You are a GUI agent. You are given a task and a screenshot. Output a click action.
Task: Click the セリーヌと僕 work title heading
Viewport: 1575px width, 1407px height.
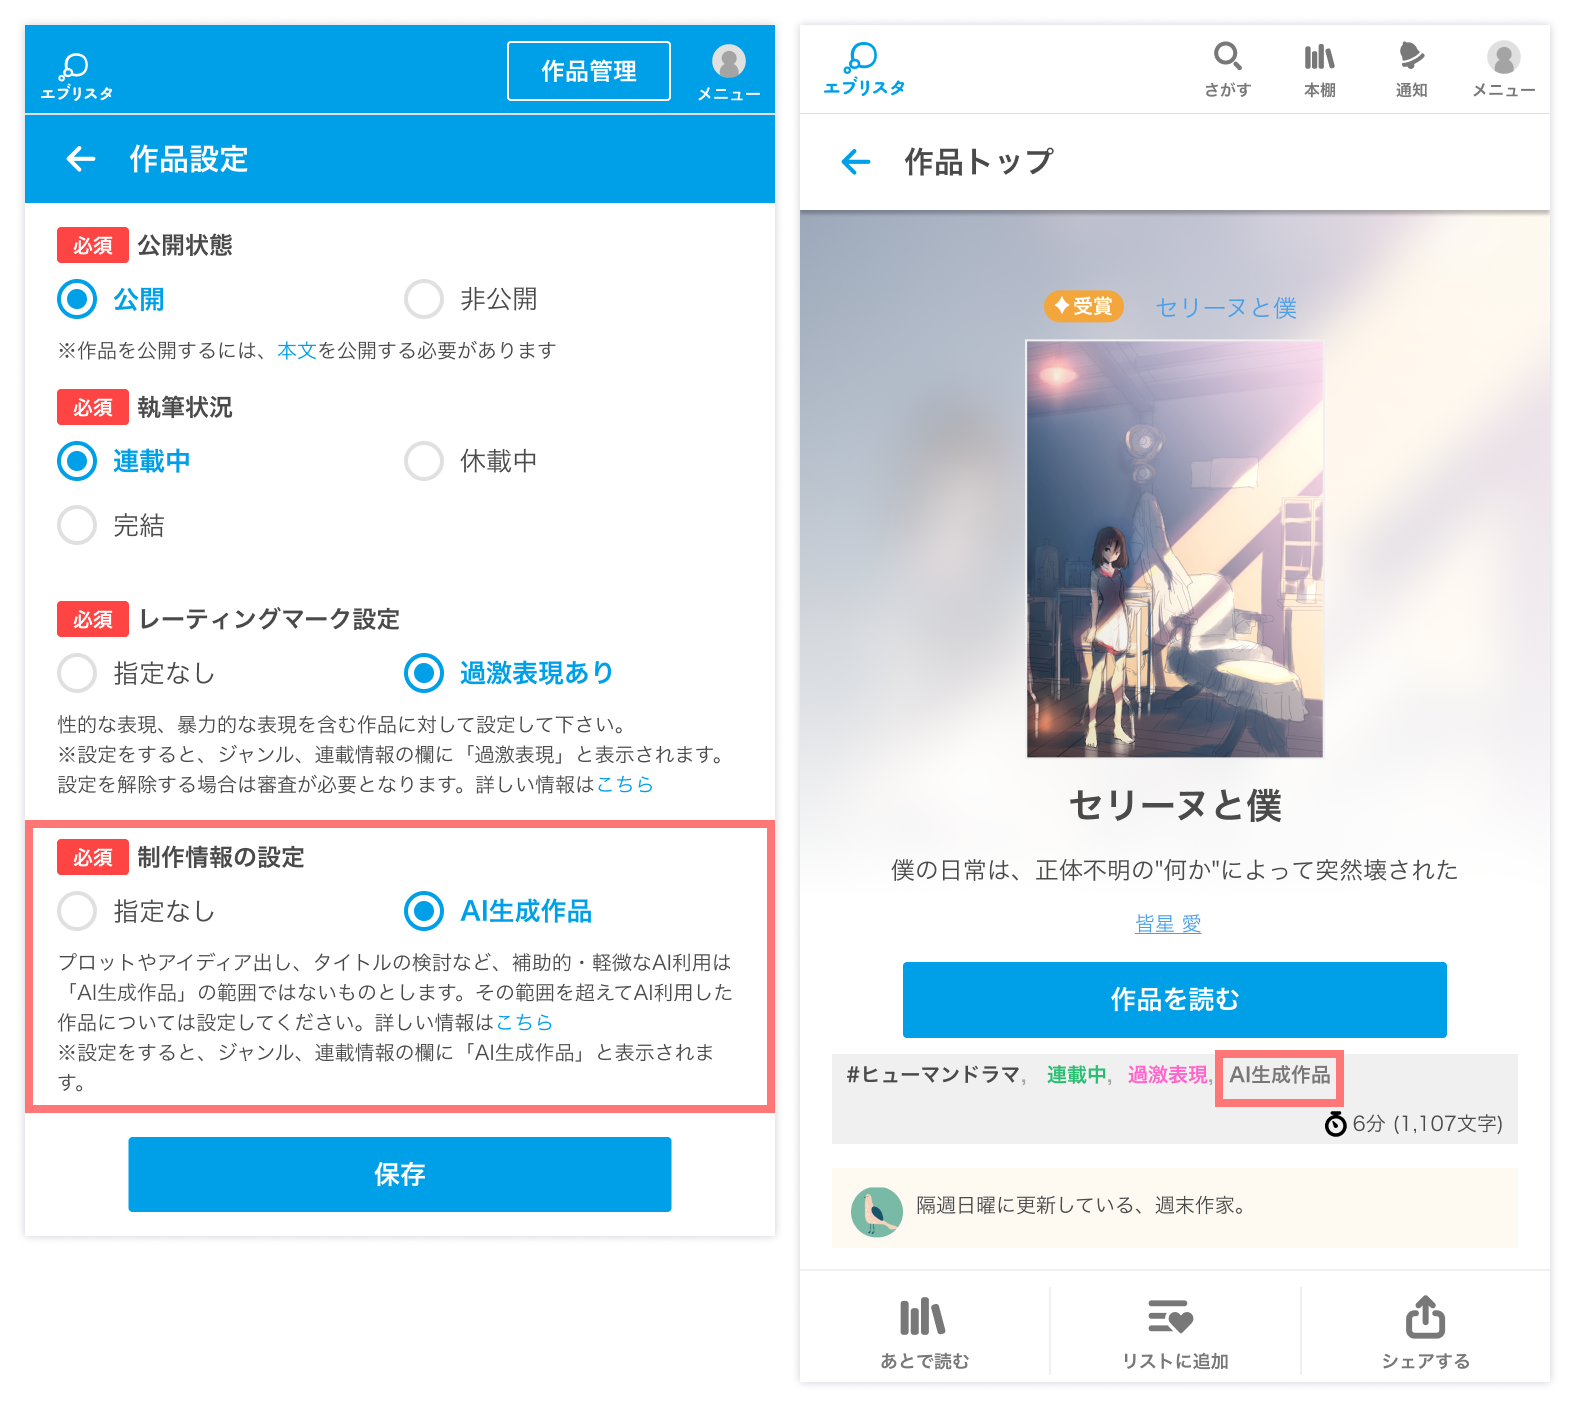[x=1175, y=805]
